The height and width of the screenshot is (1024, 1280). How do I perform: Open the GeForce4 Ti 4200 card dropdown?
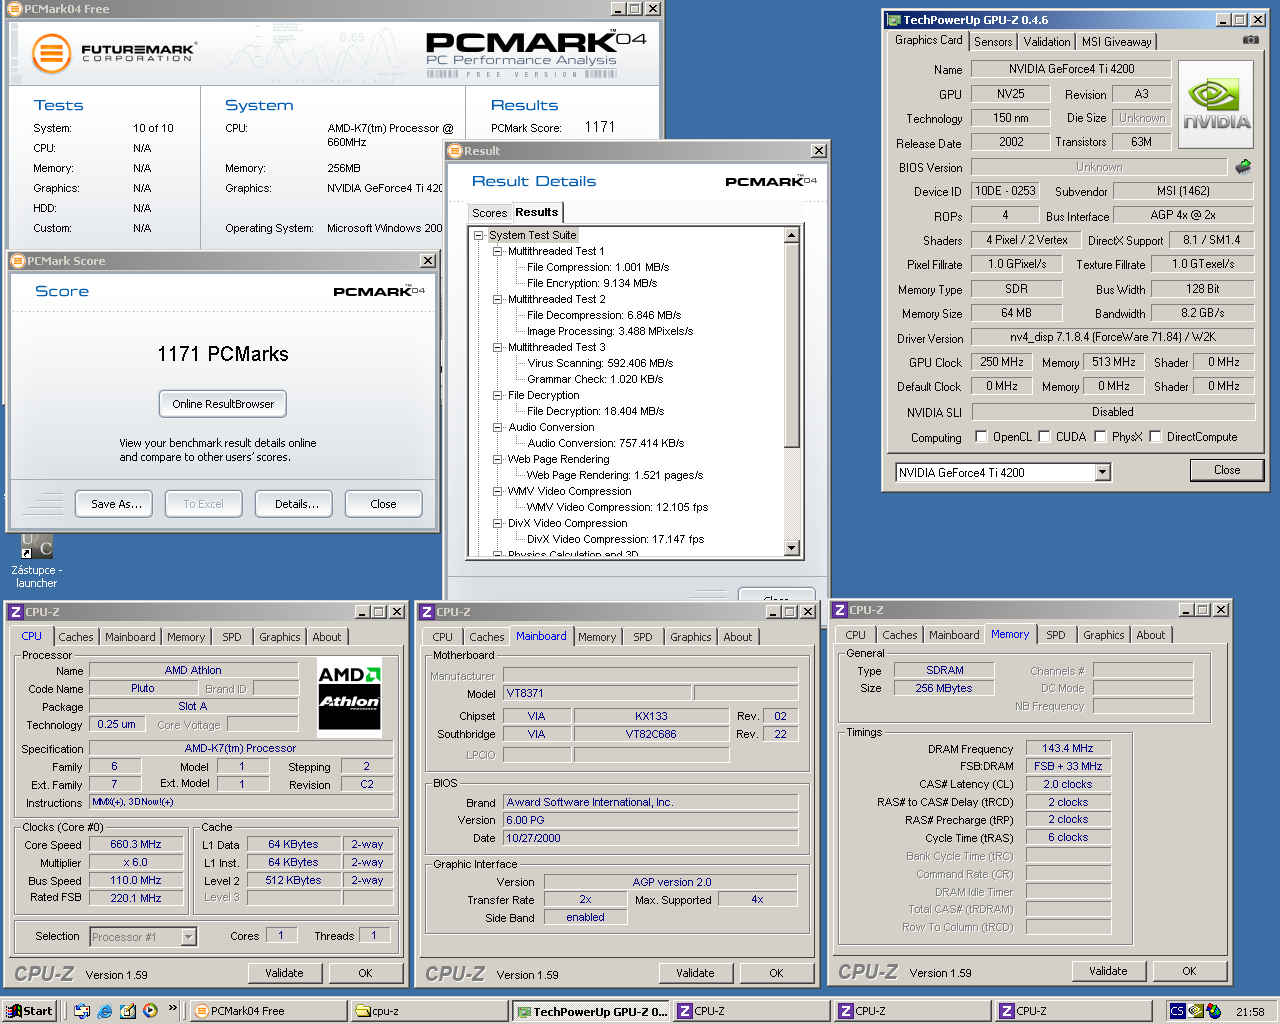[1102, 472]
